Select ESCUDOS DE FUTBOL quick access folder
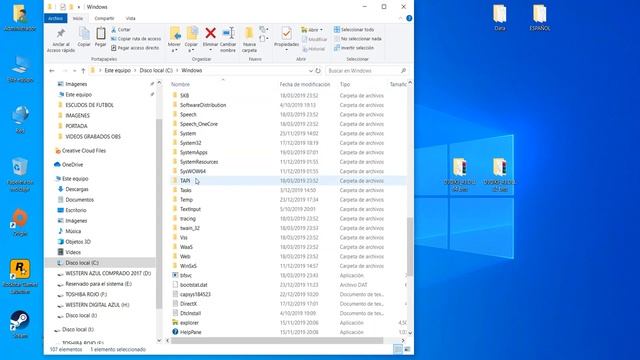 coord(89,105)
